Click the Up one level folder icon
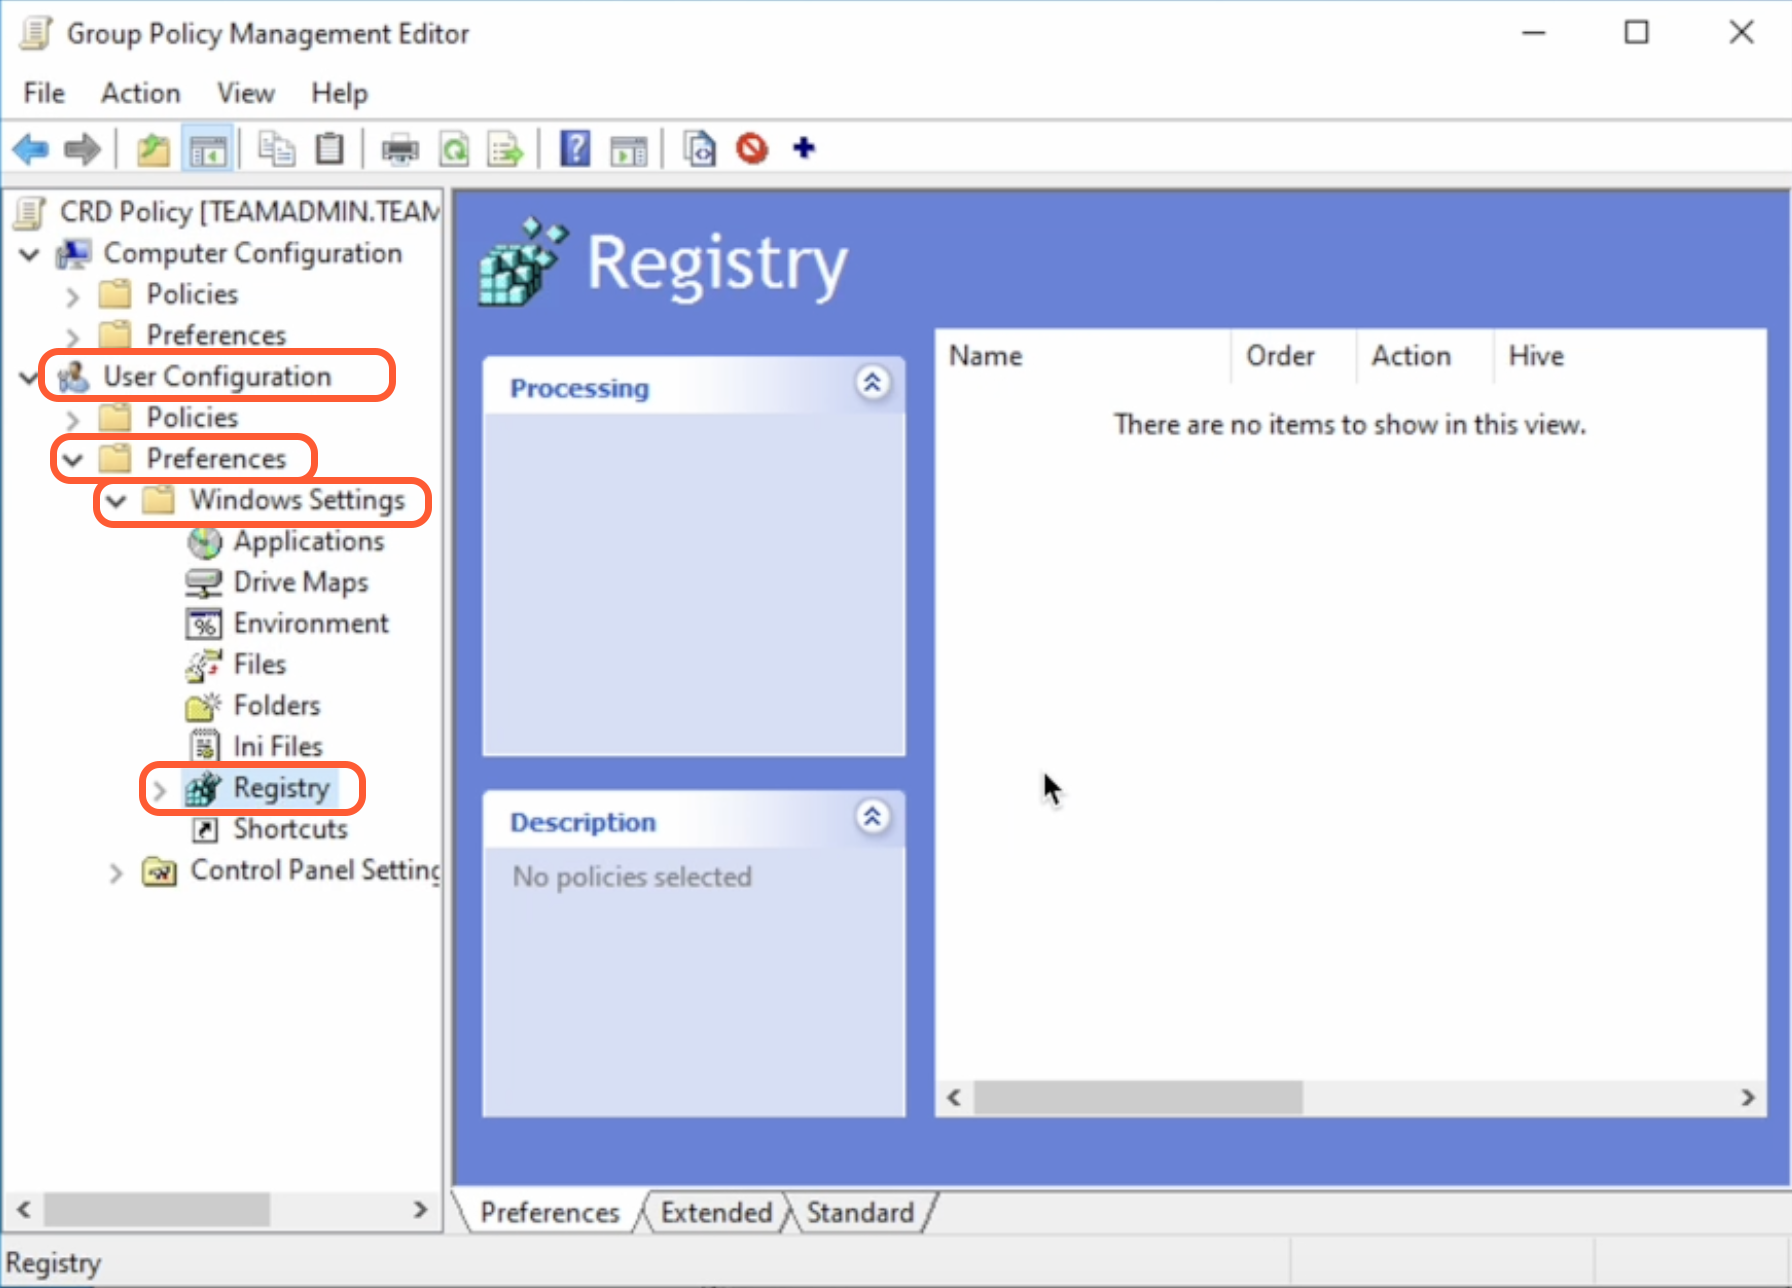 click(153, 150)
